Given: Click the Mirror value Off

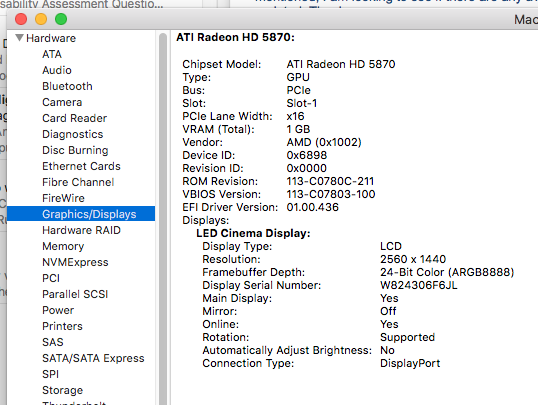Looking at the screenshot, I should [x=388, y=311].
